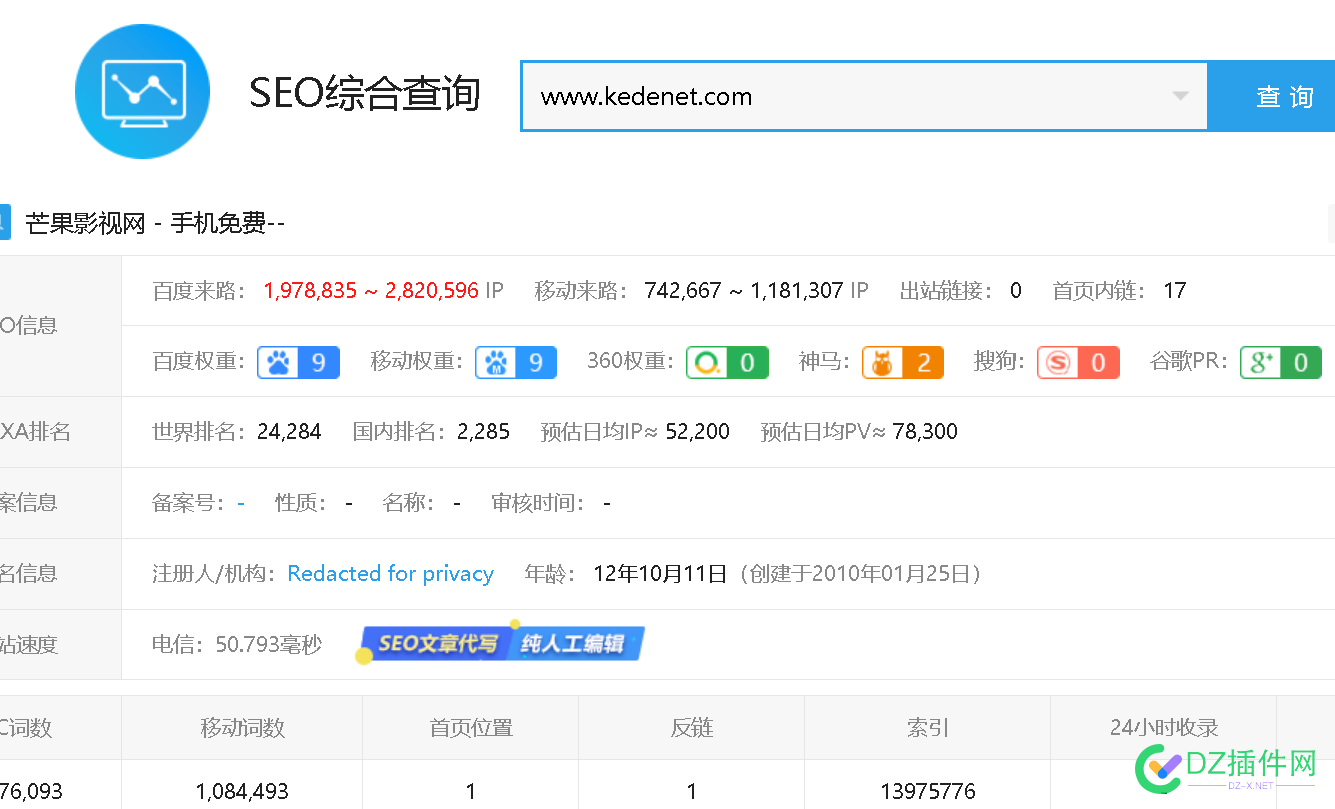1335x809 pixels.
Task: Click the 移动来路 742,667 ~ 1,181,307 value
Action: 744,291
